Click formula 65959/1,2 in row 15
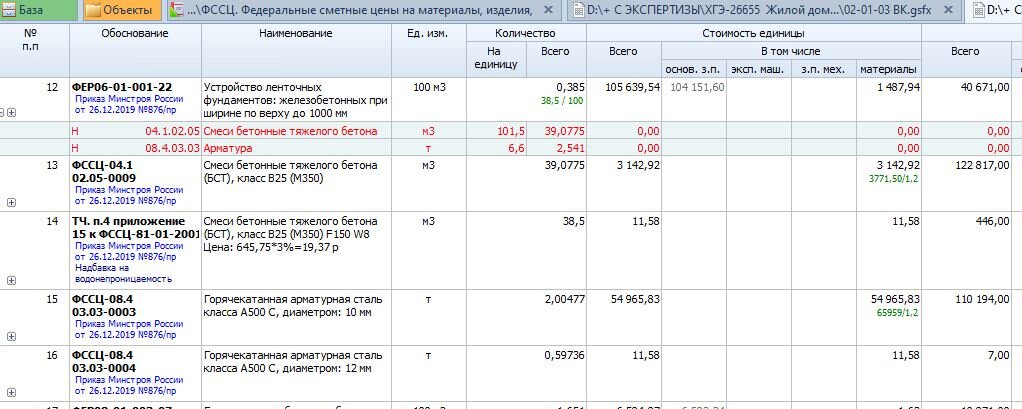This screenshot has width=1022, height=409. coord(898,313)
